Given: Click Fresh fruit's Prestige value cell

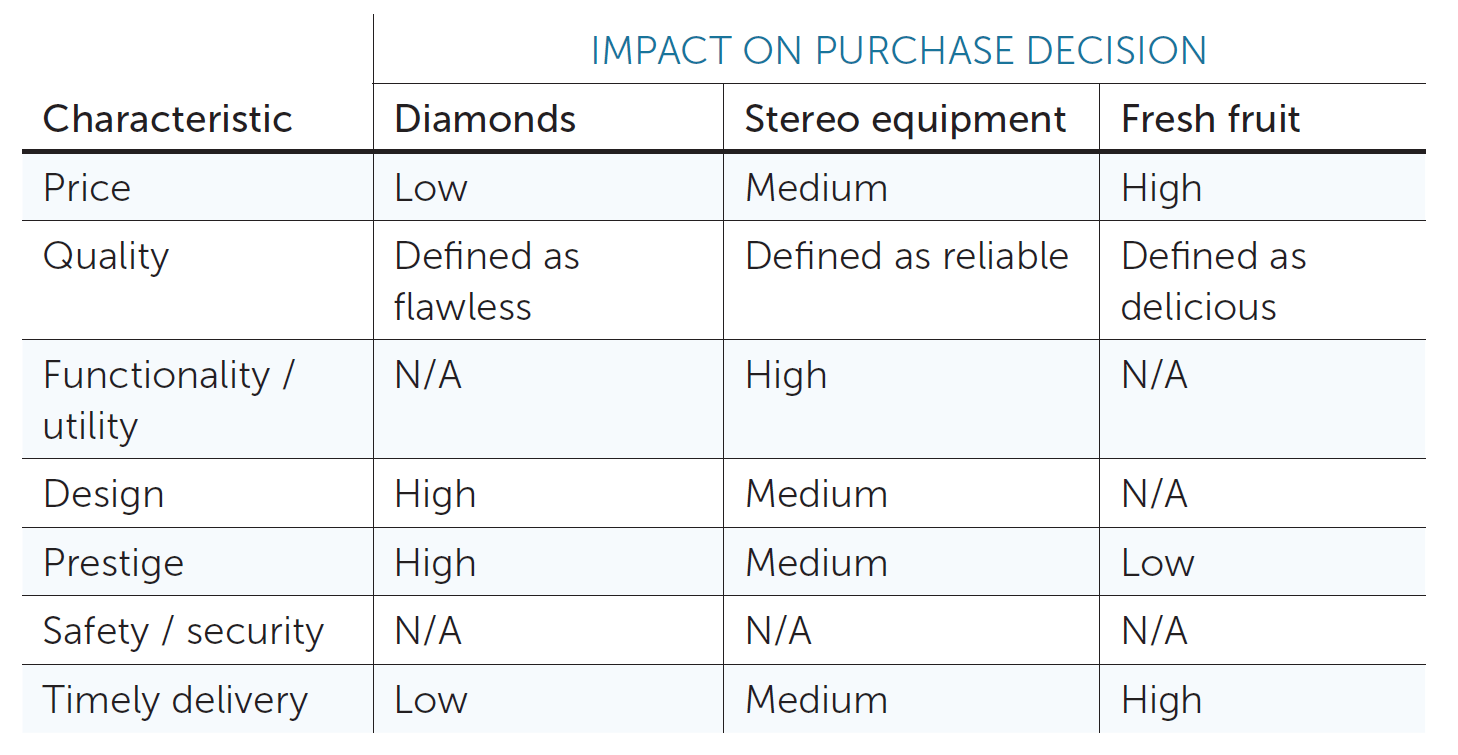Looking at the screenshot, I should (1157, 563).
